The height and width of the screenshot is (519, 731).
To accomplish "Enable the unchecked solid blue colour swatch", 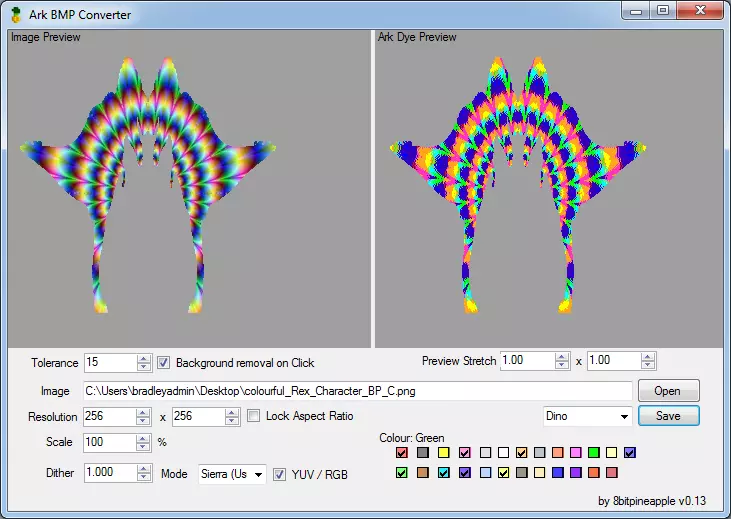I will point(558,473).
